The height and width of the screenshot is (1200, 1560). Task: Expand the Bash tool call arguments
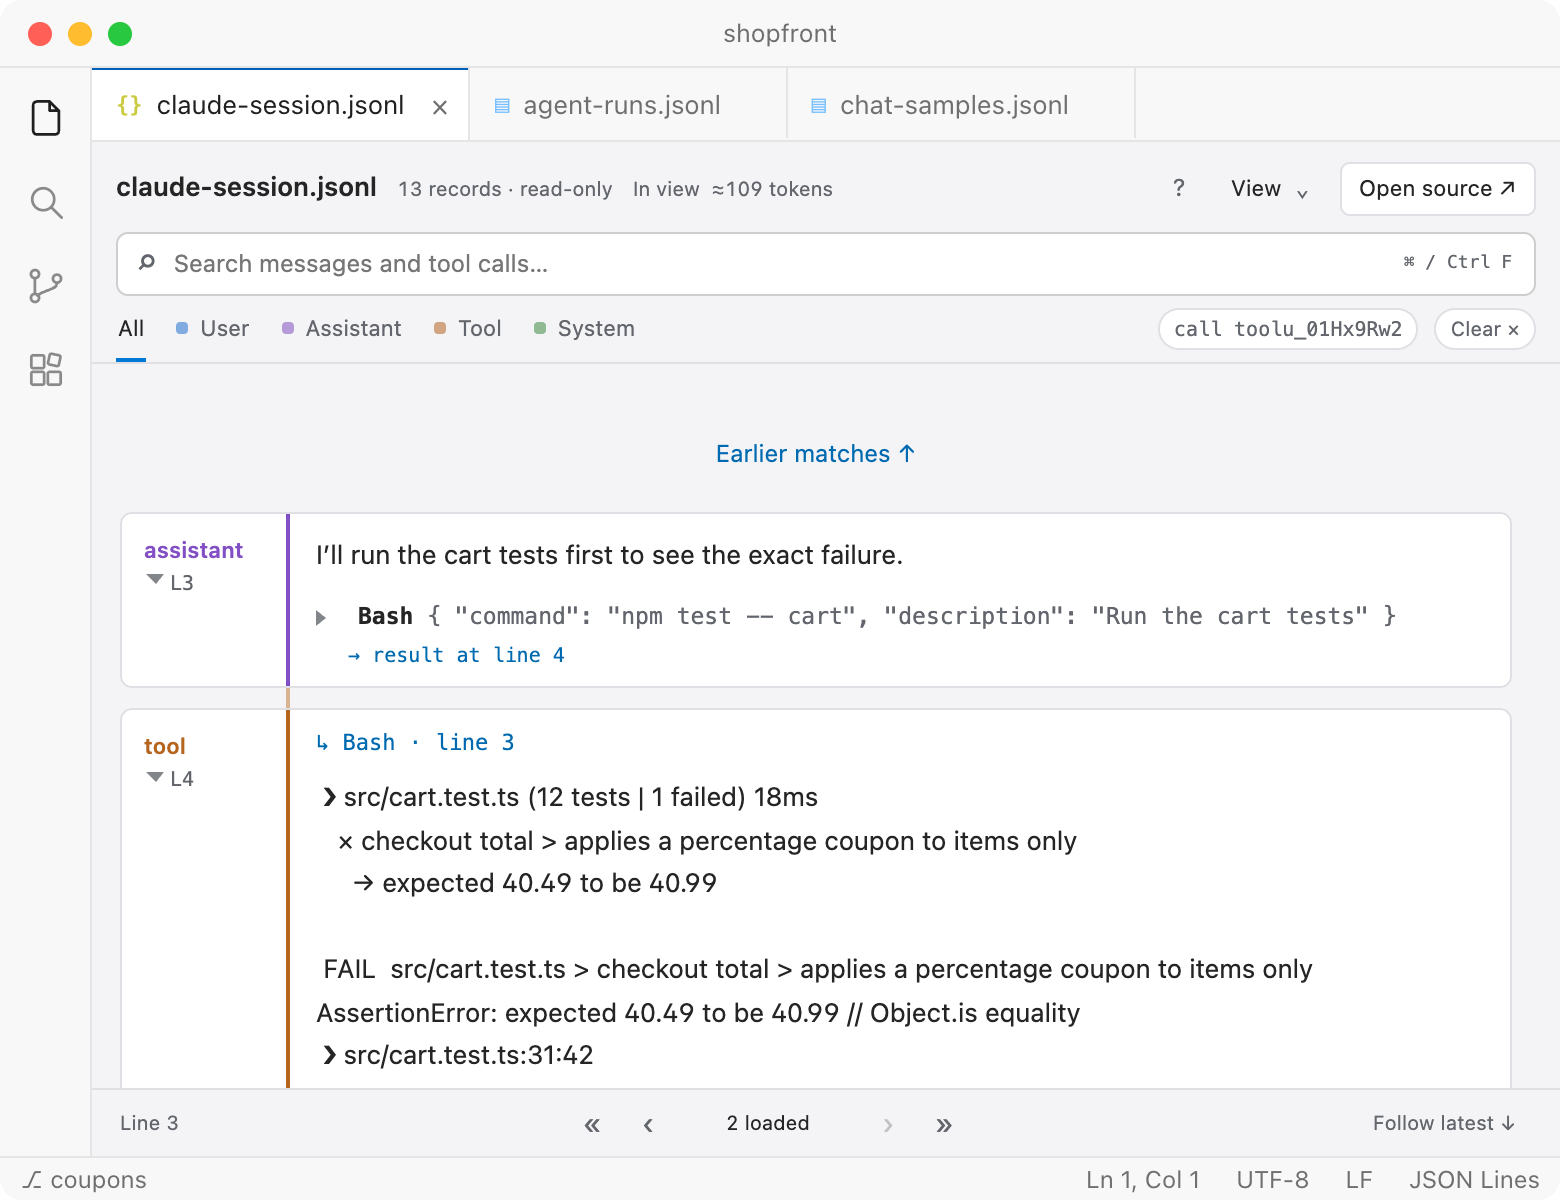(321, 618)
